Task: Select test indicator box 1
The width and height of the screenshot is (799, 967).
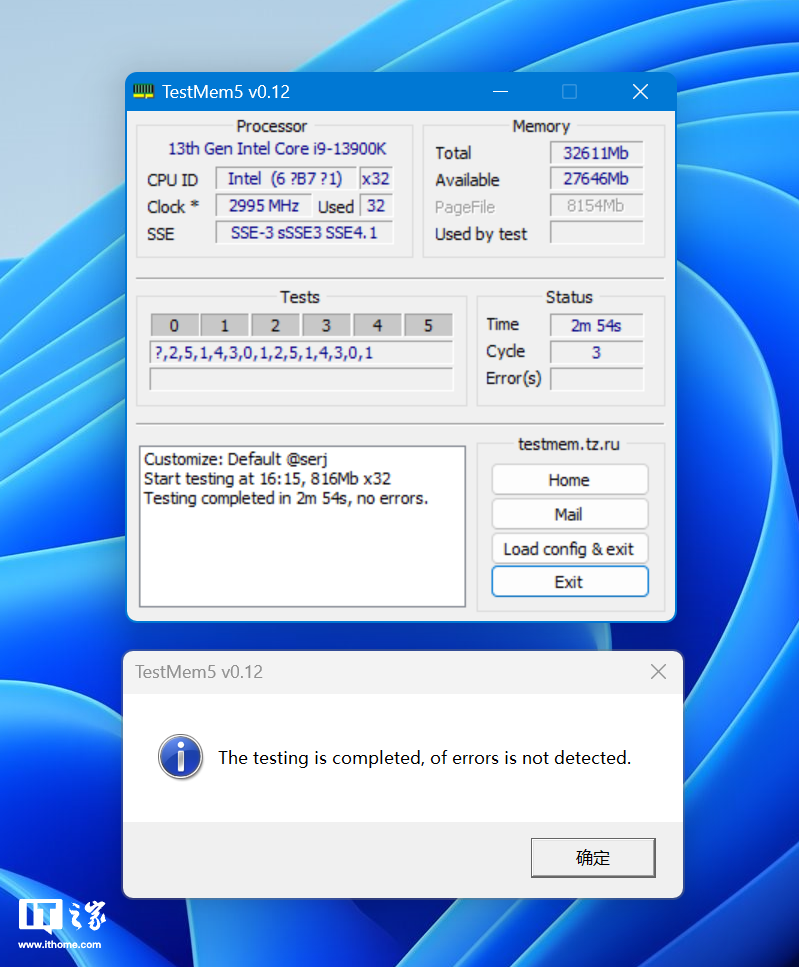Action: (x=225, y=326)
